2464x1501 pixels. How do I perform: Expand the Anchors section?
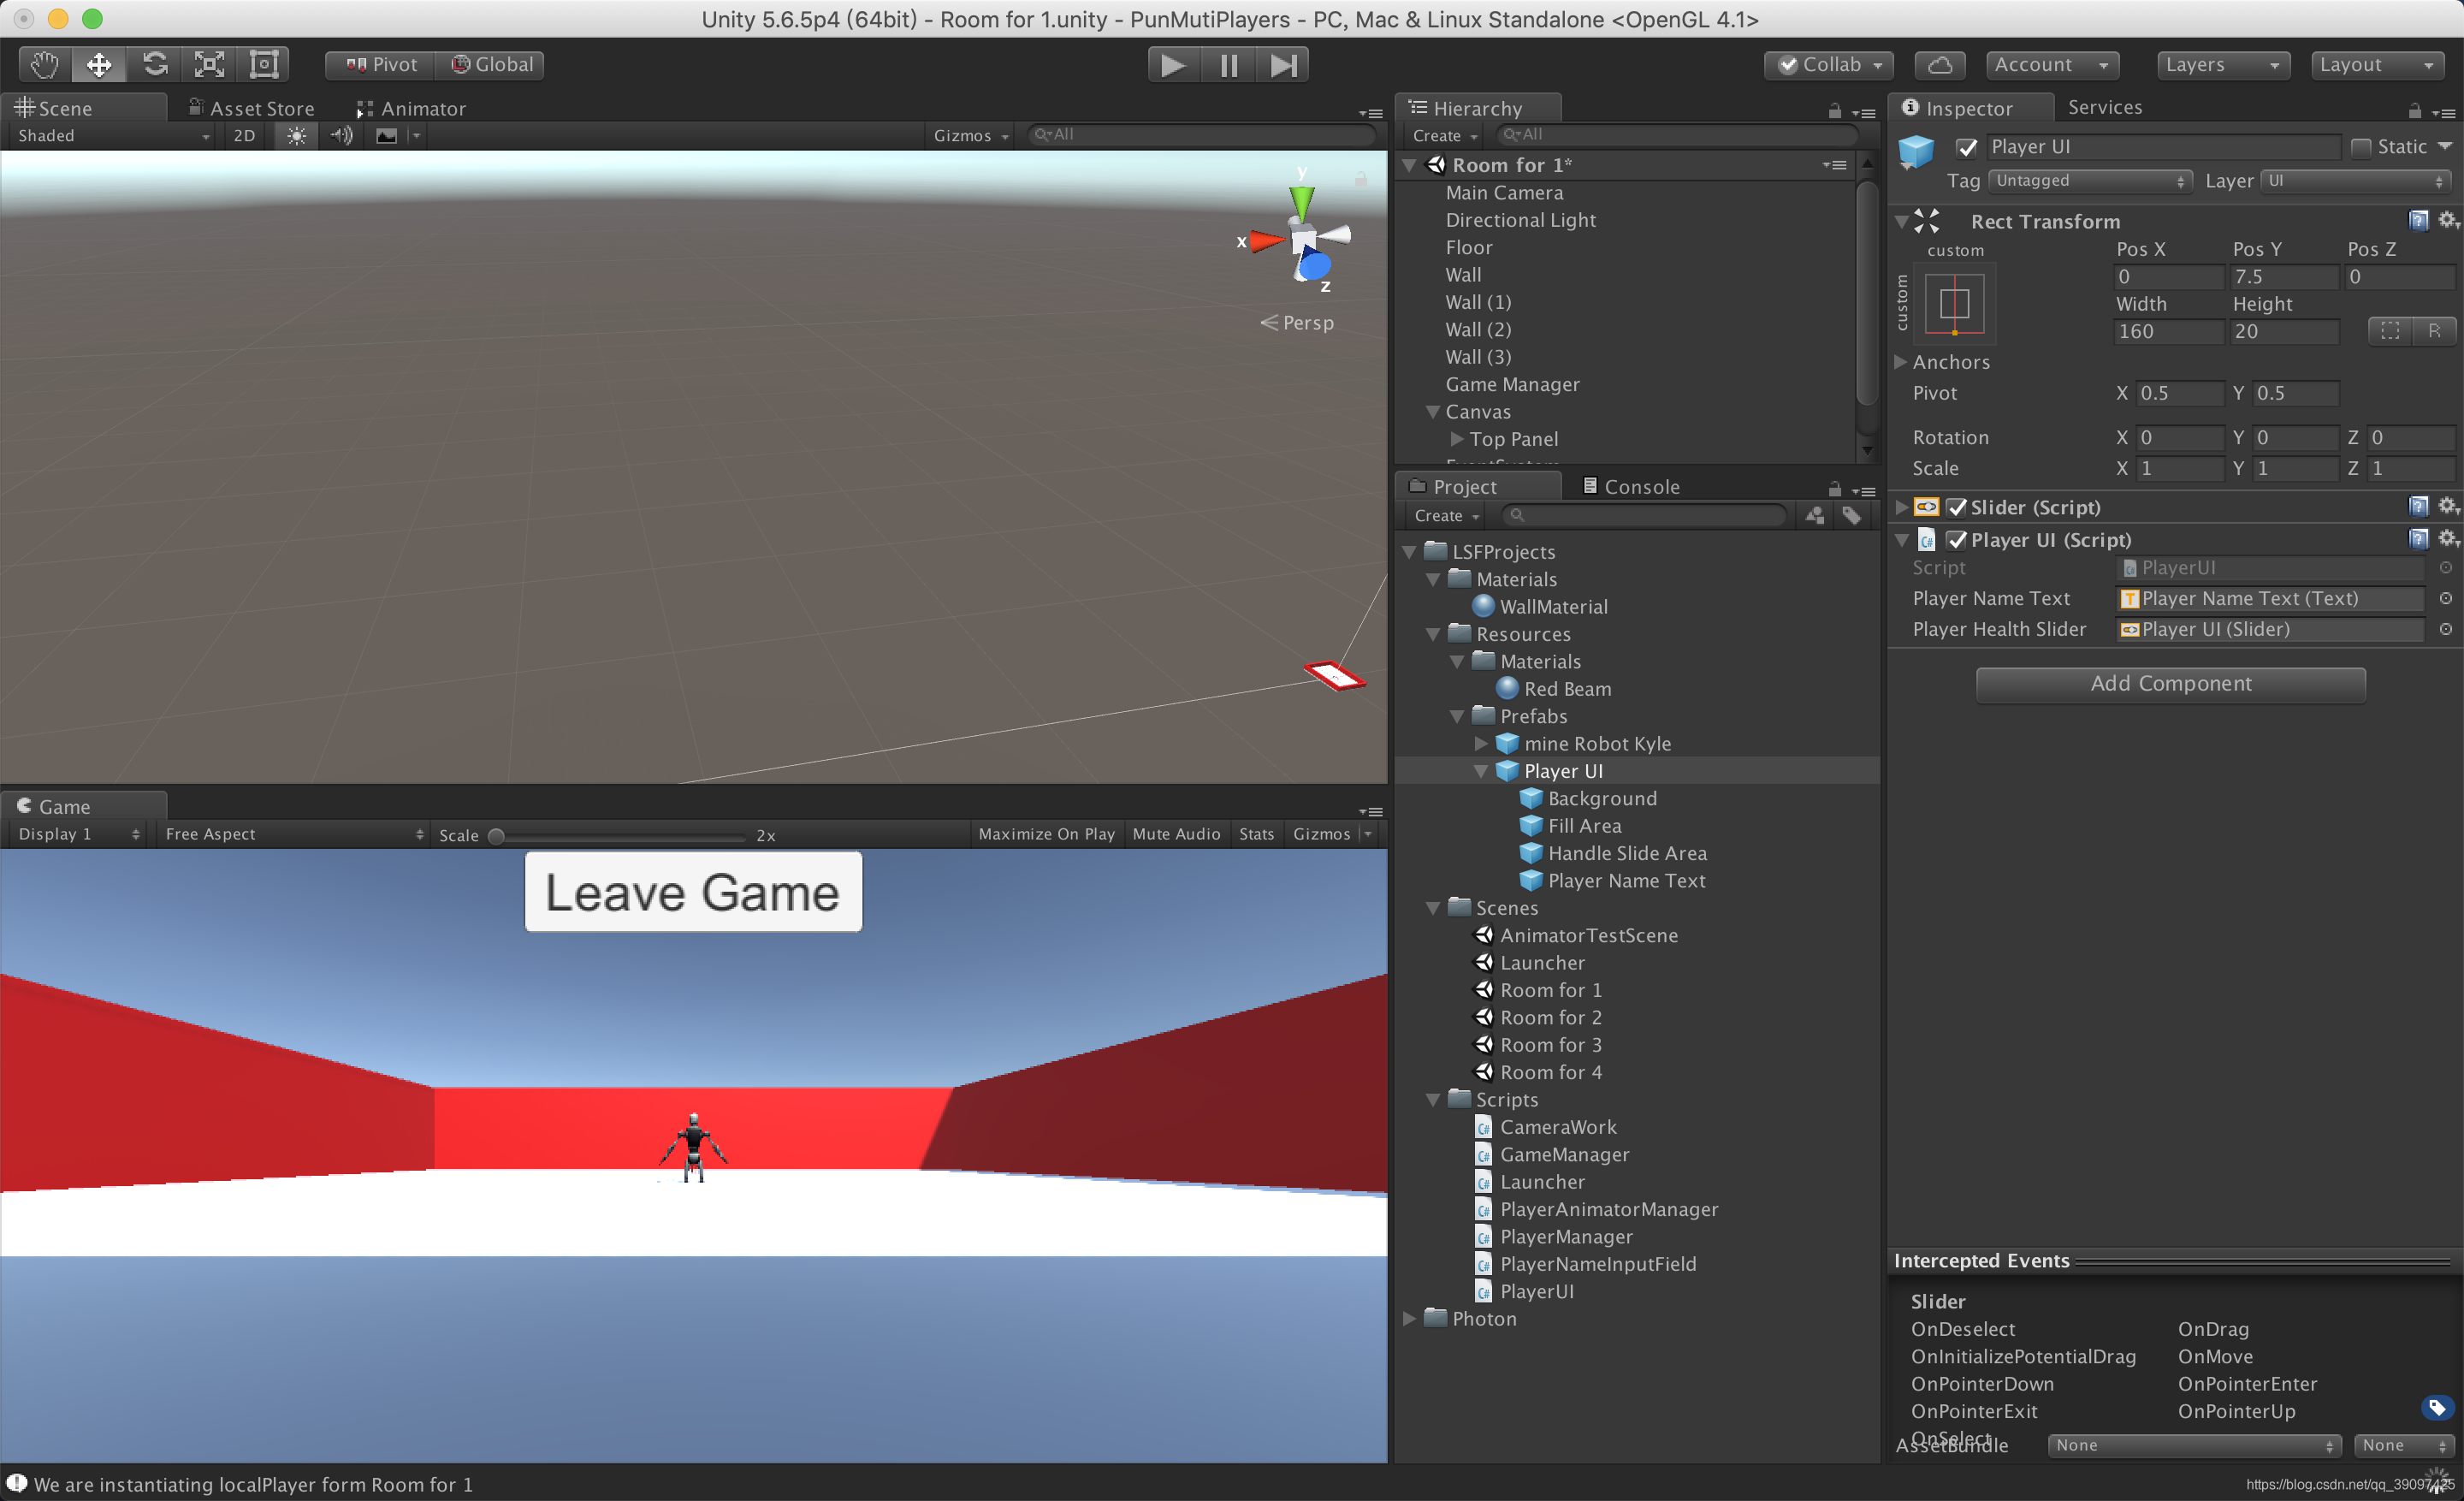tap(1900, 362)
